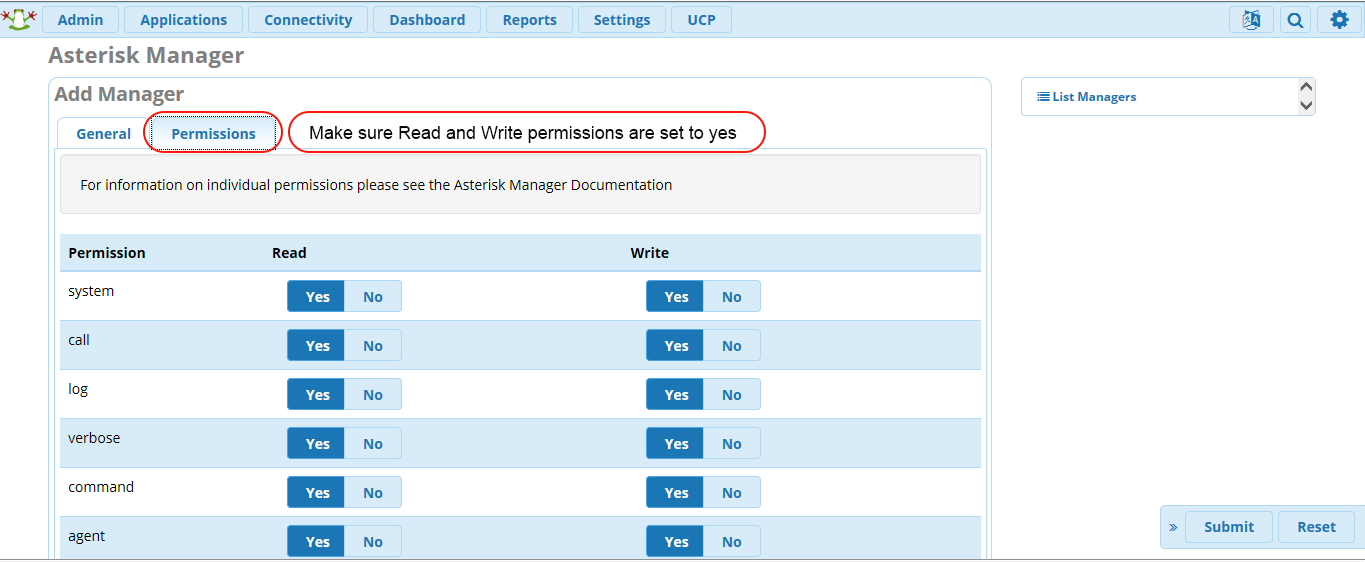Set verbose Read permission to Yes
This screenshot has width=1365, height=562.
pos(317,443)
